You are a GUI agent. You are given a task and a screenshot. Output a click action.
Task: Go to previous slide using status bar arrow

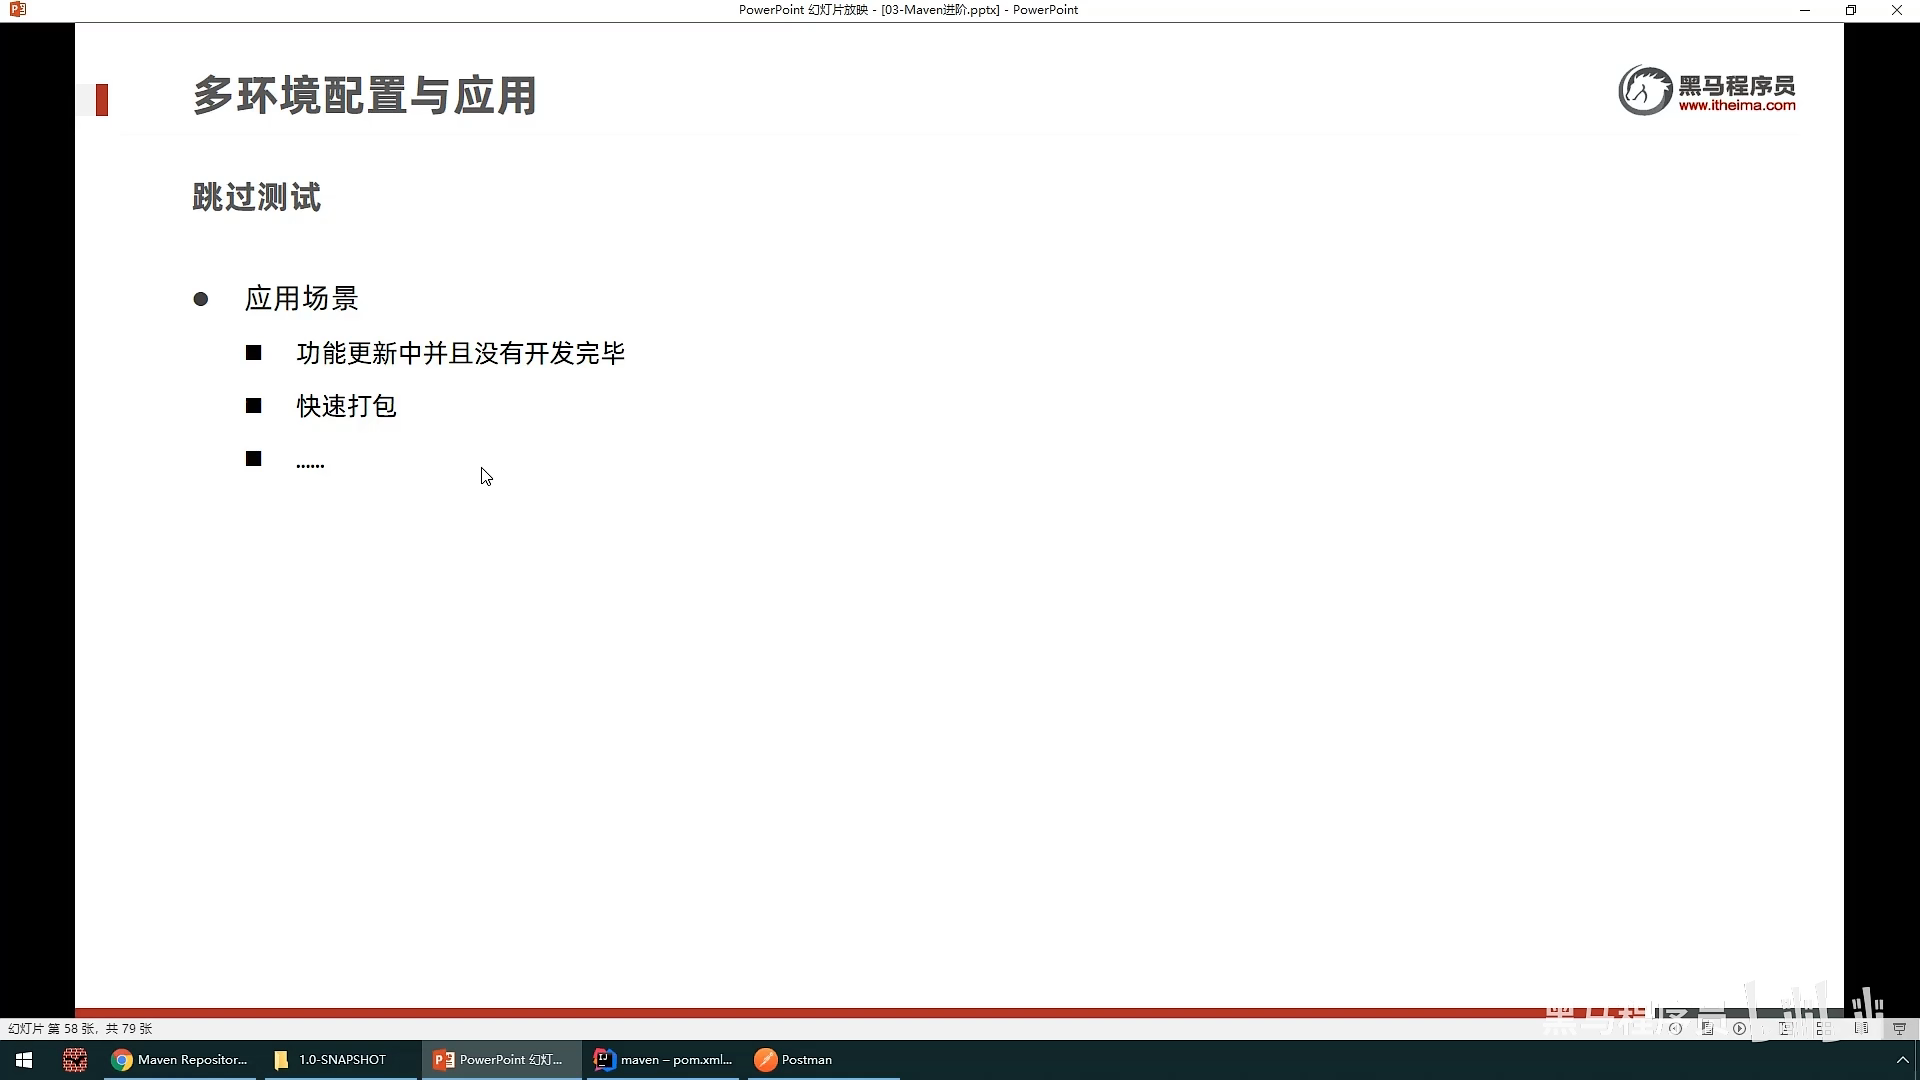[1675, 1028]
